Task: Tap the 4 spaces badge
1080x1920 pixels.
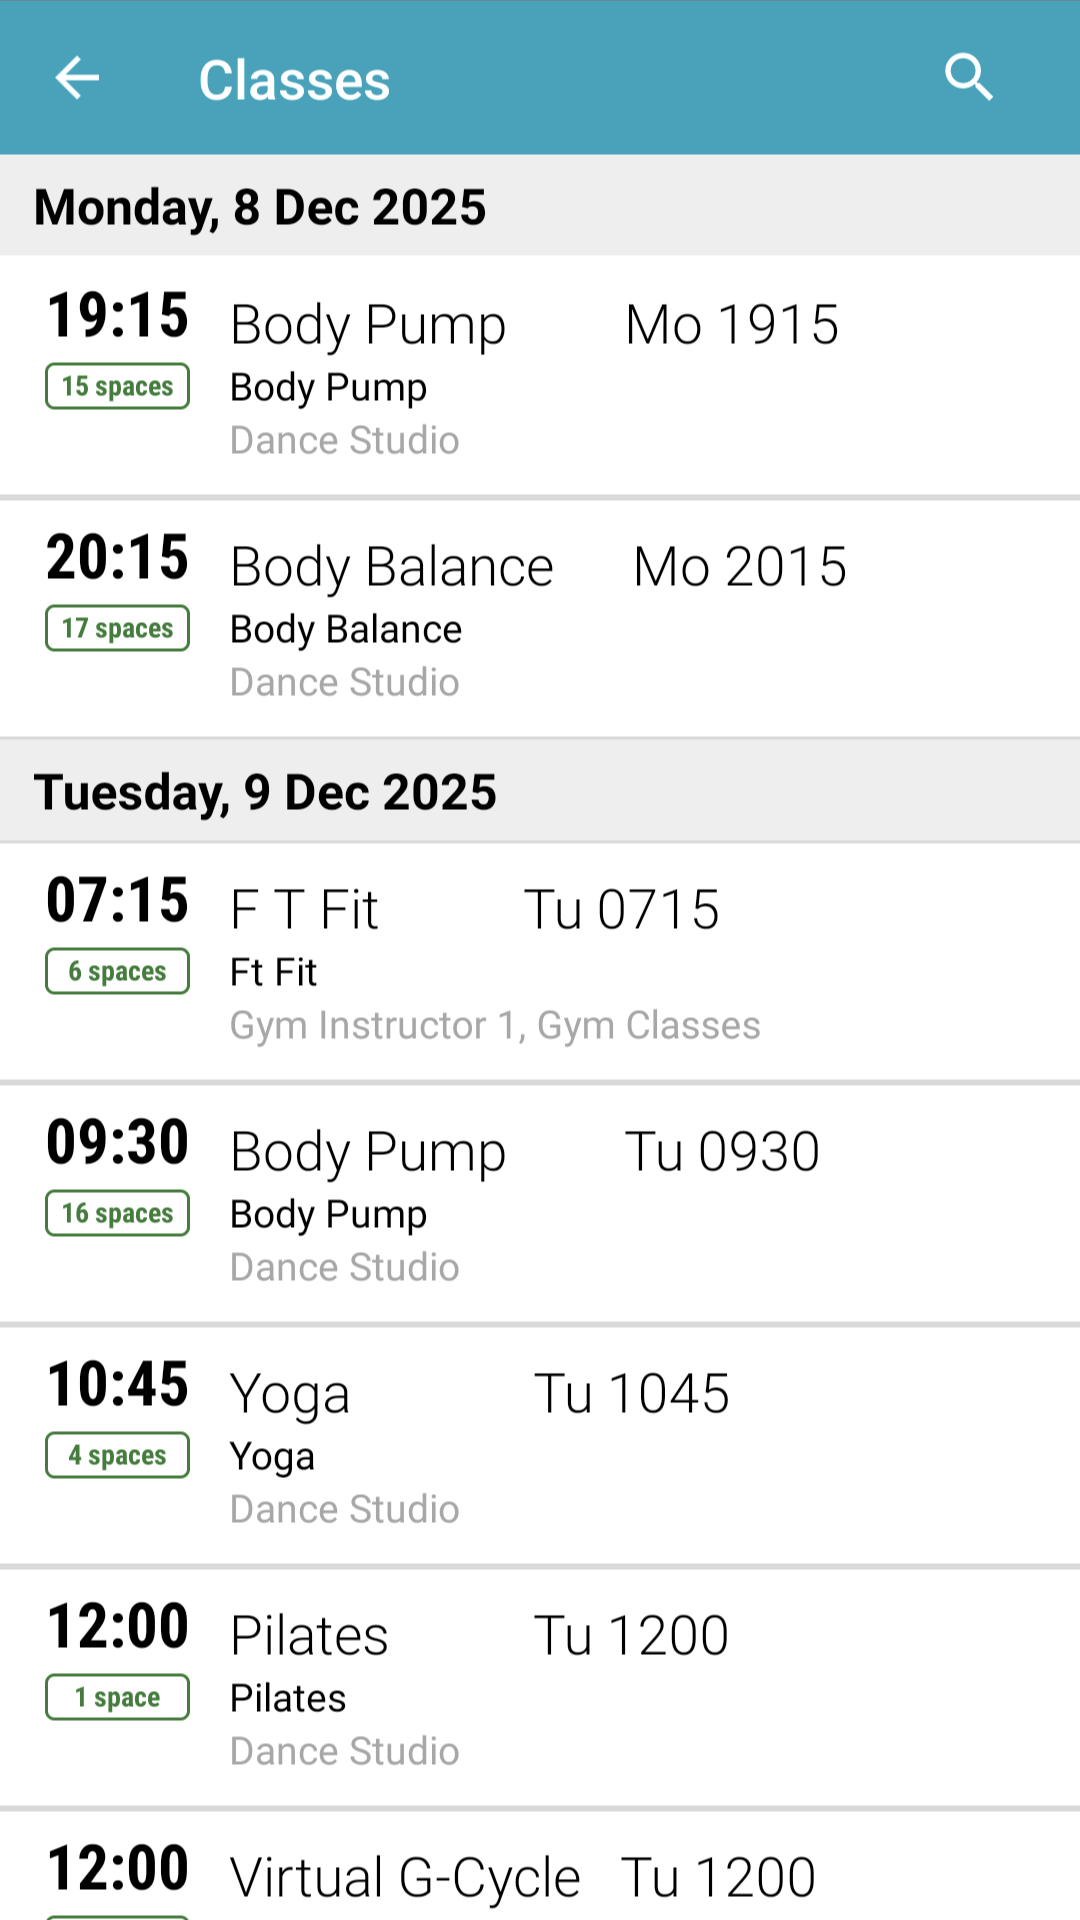Action: point(117,1455)
